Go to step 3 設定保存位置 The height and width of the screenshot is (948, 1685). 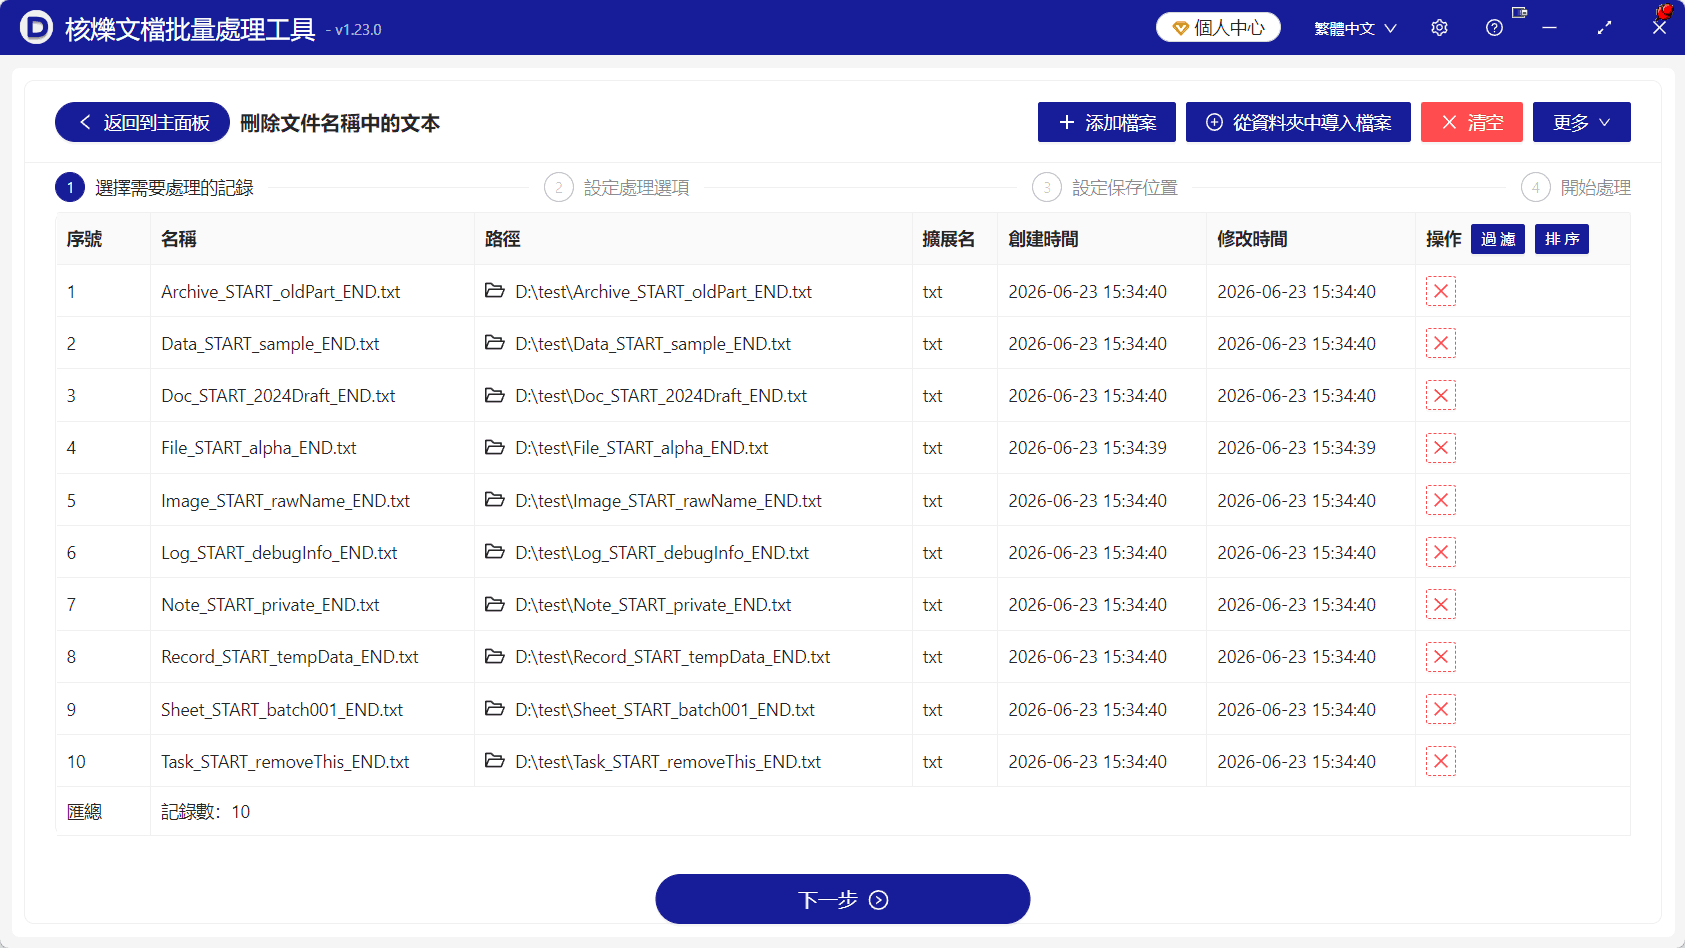(1105, 187)
